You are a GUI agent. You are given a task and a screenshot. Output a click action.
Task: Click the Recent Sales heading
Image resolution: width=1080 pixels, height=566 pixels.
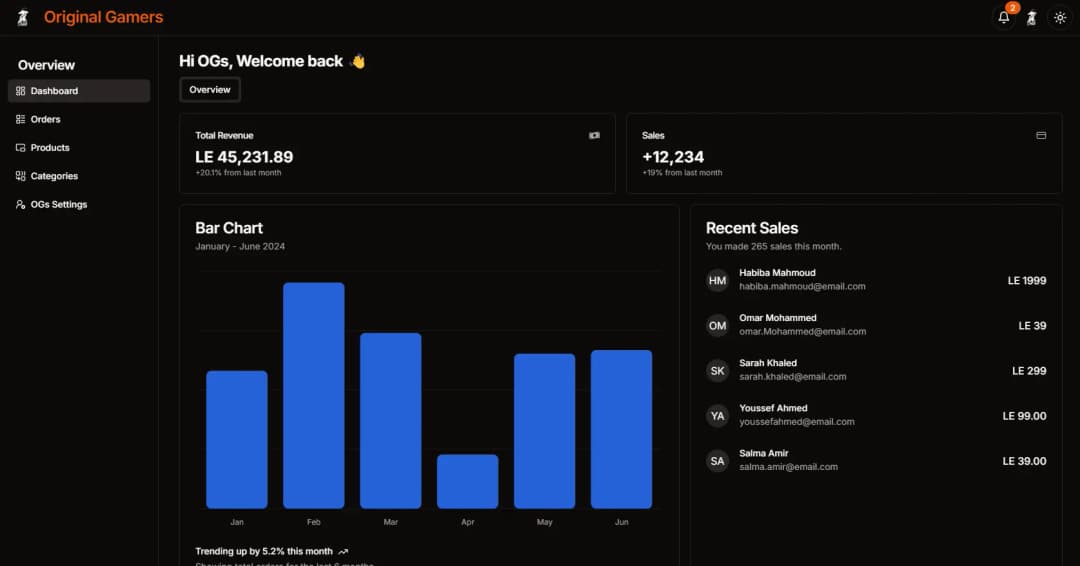click(x=752, y=228)
